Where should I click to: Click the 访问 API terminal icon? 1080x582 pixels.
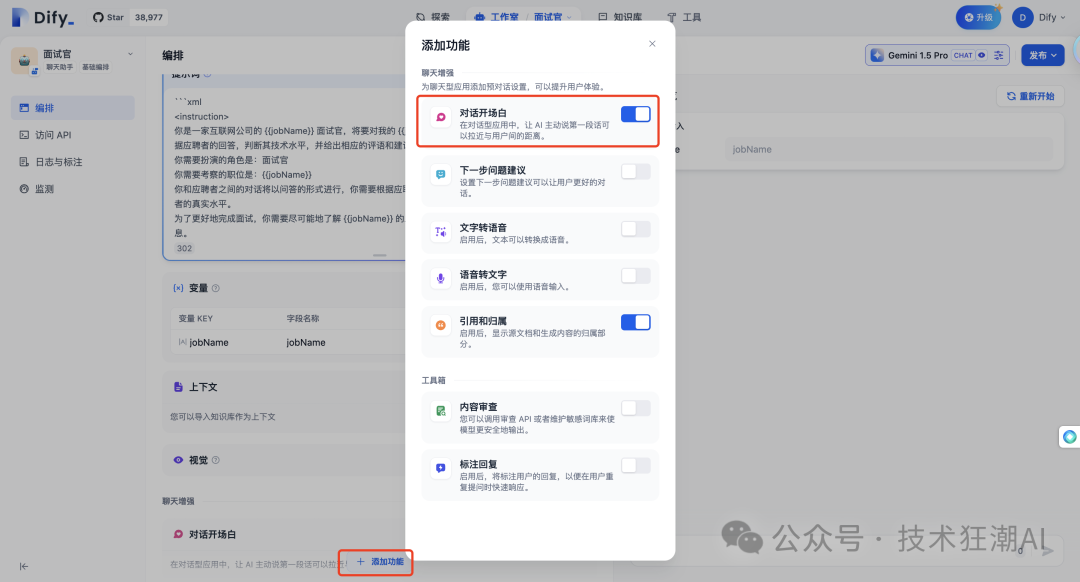coord(24,135)
